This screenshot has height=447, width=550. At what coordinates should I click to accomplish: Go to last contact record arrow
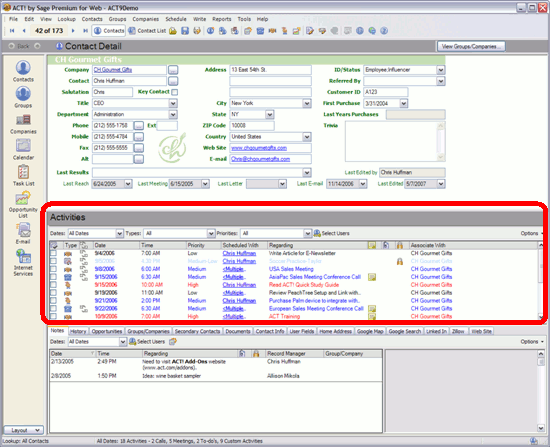[85, 31]
